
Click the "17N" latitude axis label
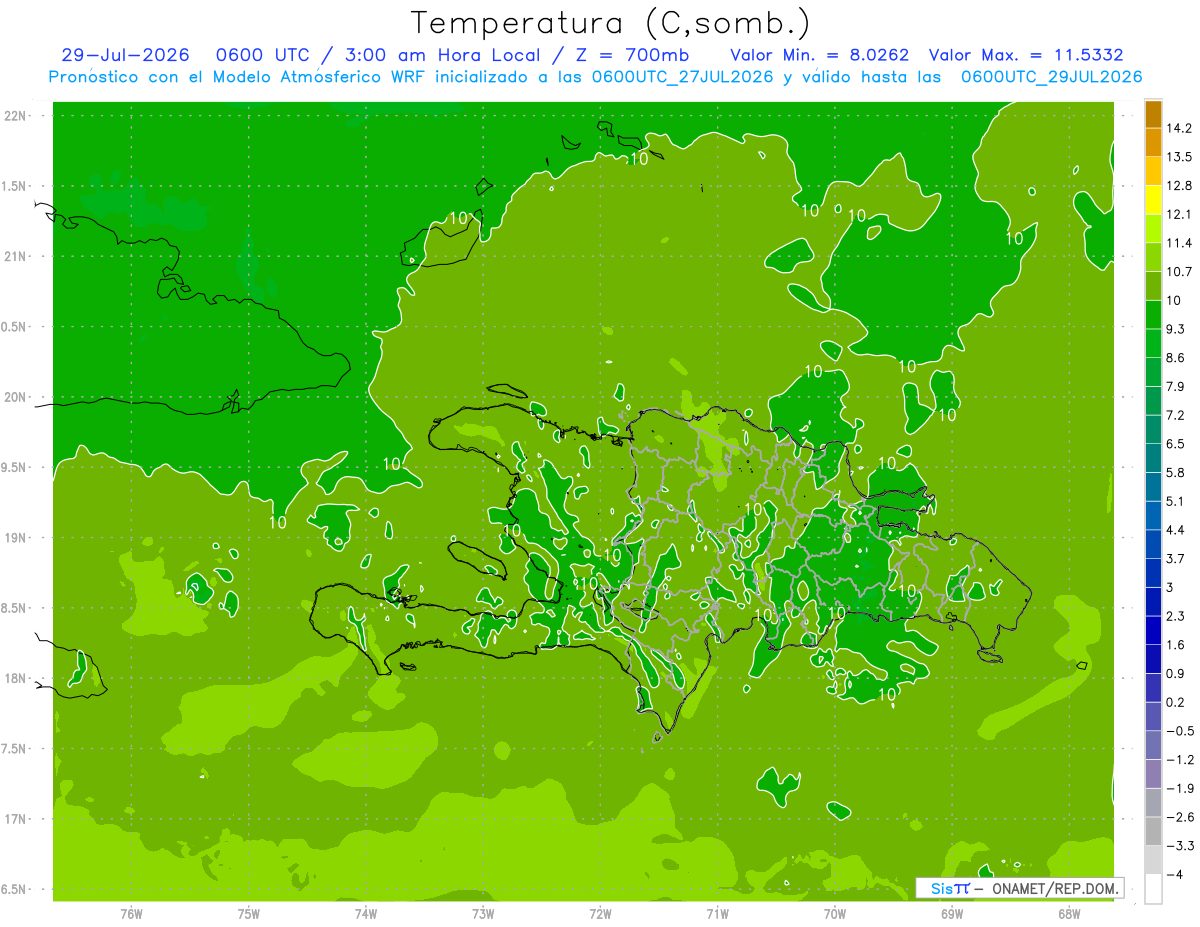[x=16, y=819]
